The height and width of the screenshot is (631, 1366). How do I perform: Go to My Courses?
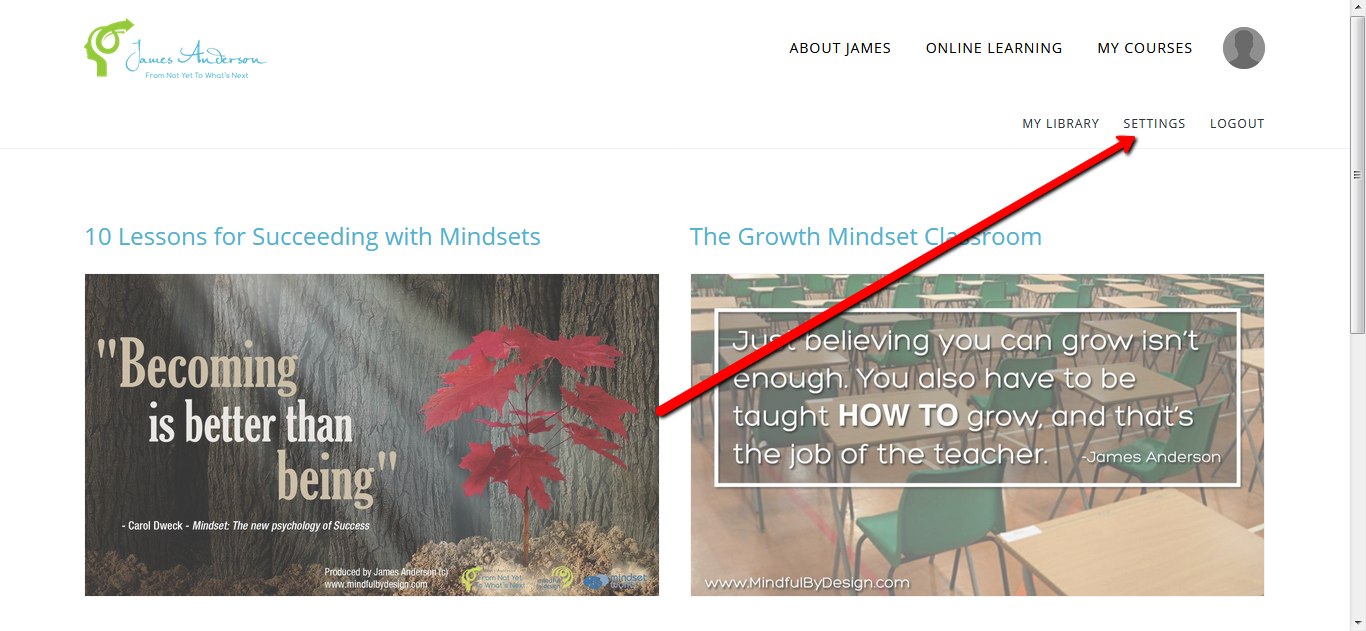point(1145,48)
